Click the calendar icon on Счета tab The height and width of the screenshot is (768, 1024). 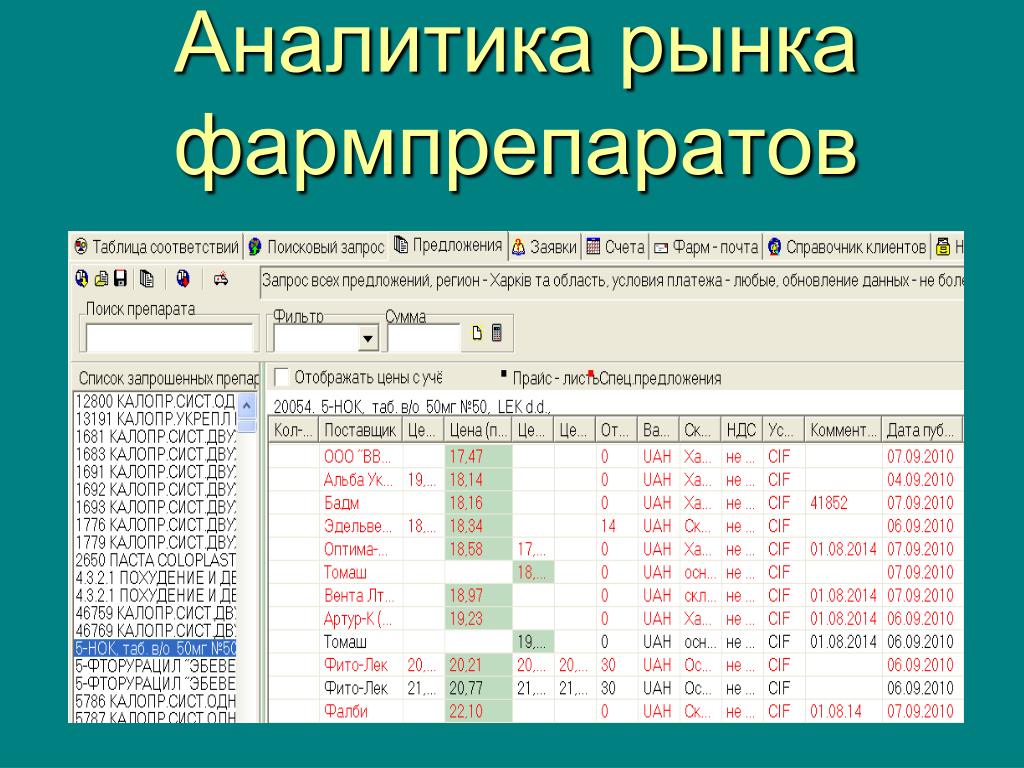coord(593,247)
